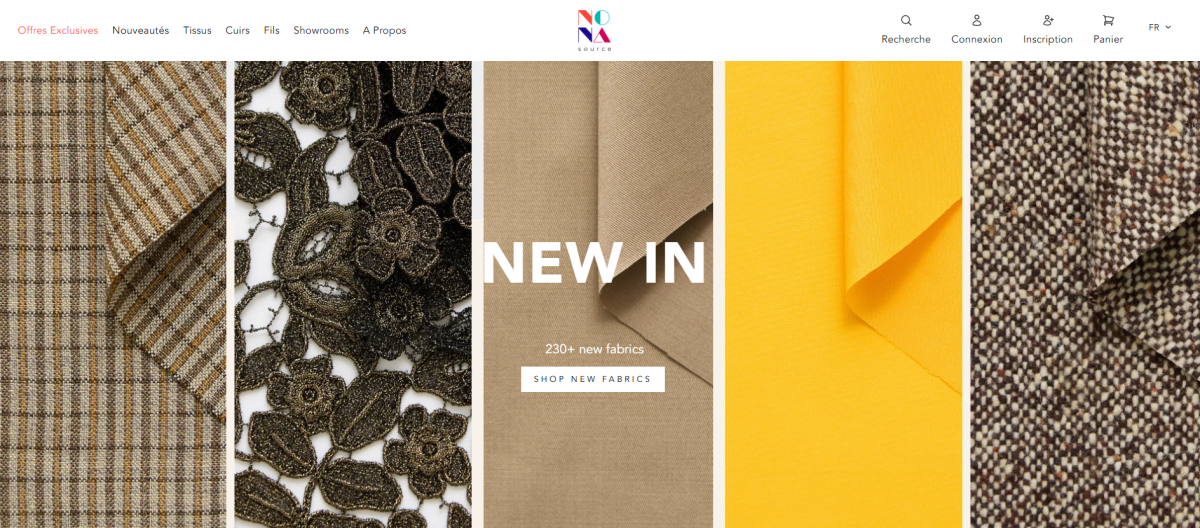The width and height of the screenshot is (1200, 528).
Task: Expand the FR language dropdown
Action: tap(1160, 27)
